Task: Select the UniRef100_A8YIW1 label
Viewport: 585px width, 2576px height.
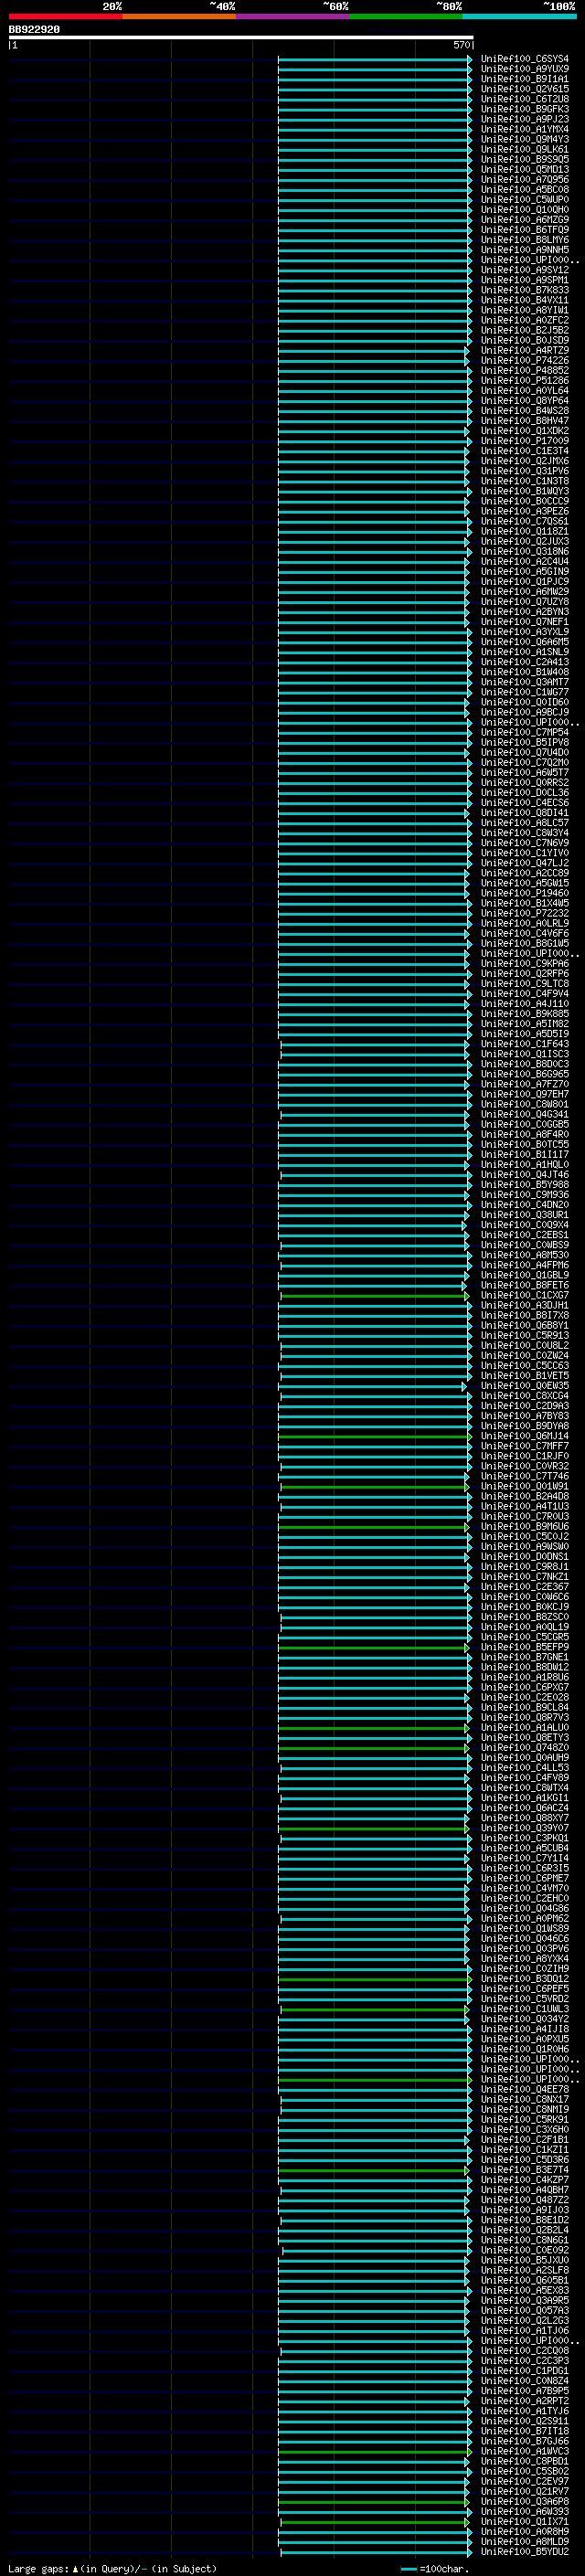Action: pos(524,310)
